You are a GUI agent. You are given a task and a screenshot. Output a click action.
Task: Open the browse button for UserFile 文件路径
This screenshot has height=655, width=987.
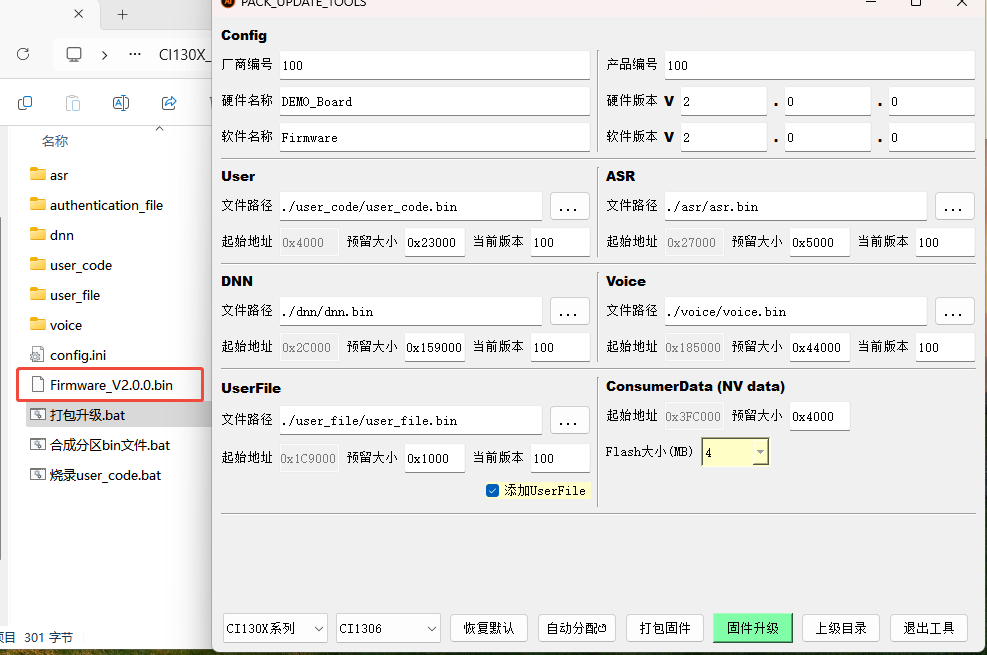(569, 420)
